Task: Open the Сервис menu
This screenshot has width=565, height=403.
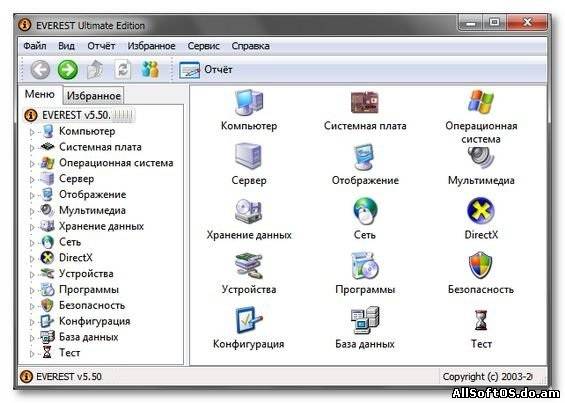Action: 204,46
